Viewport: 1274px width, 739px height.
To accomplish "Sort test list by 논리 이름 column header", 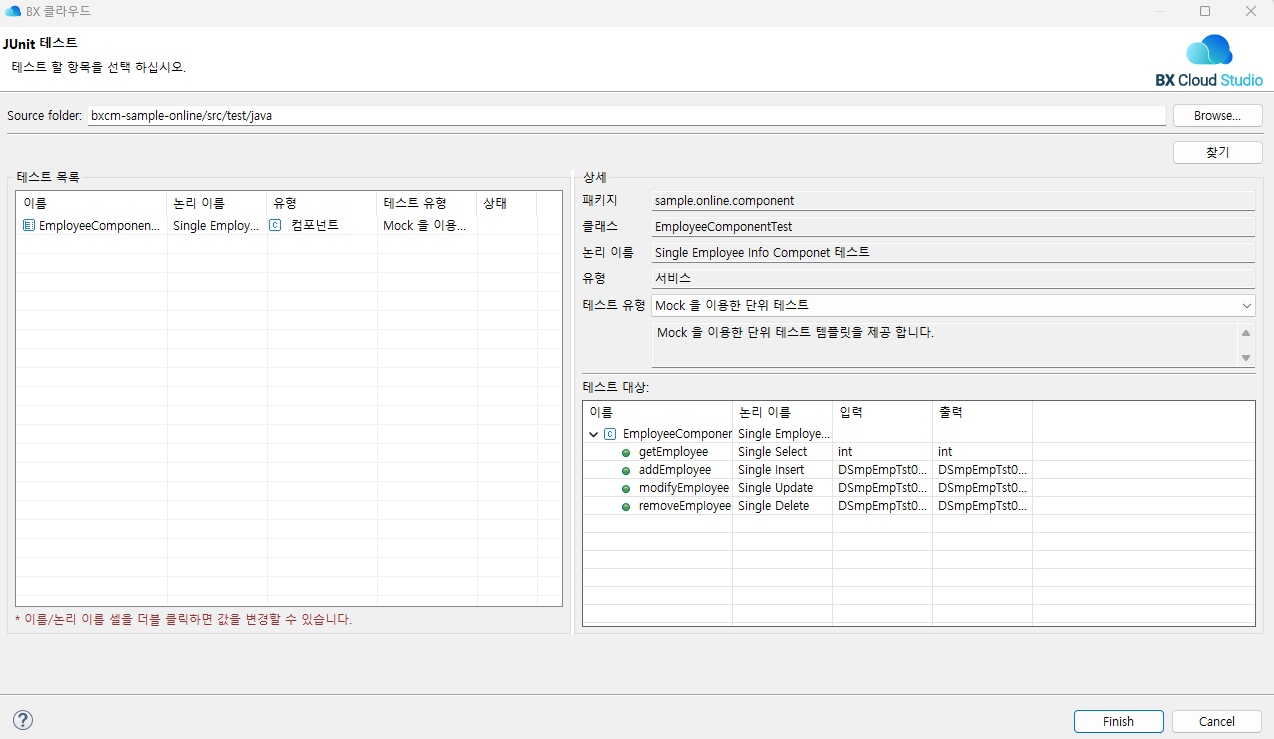I will pyautogui.click(x=216, y=203).
